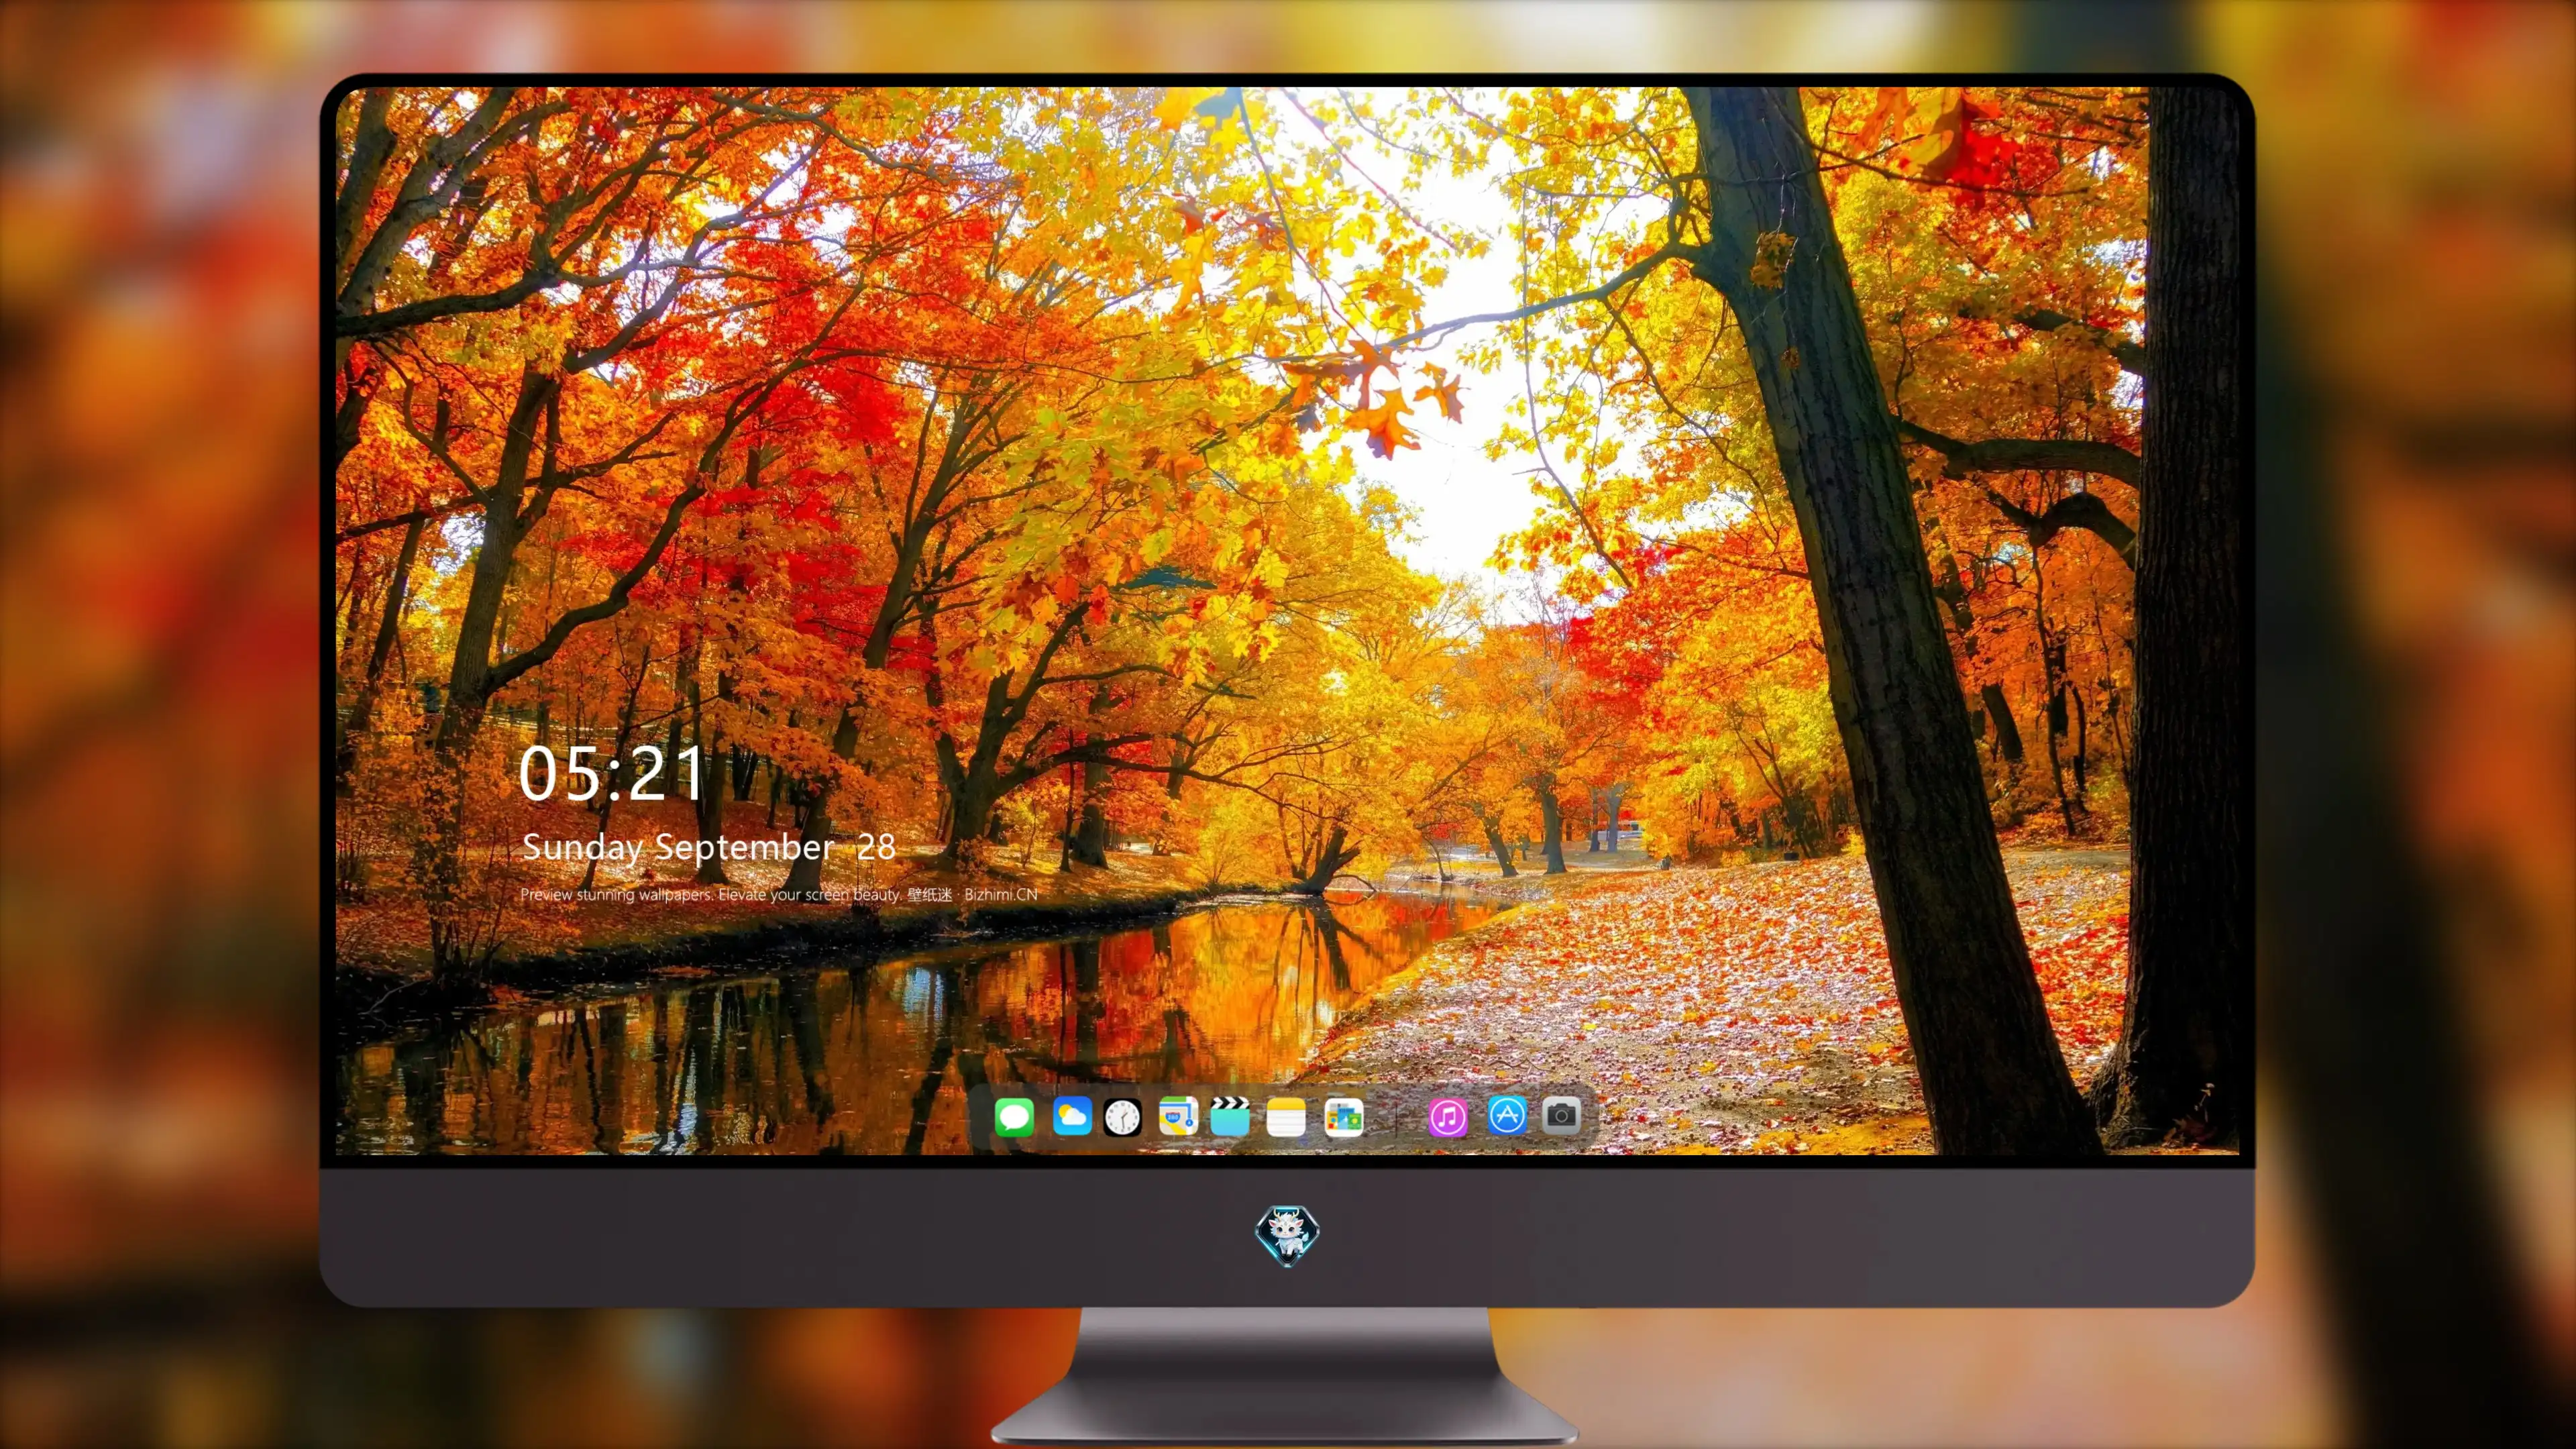Open the gray Camera app in the dock
This screenshot has width=2576, height=1449.
(1561, 1115)
